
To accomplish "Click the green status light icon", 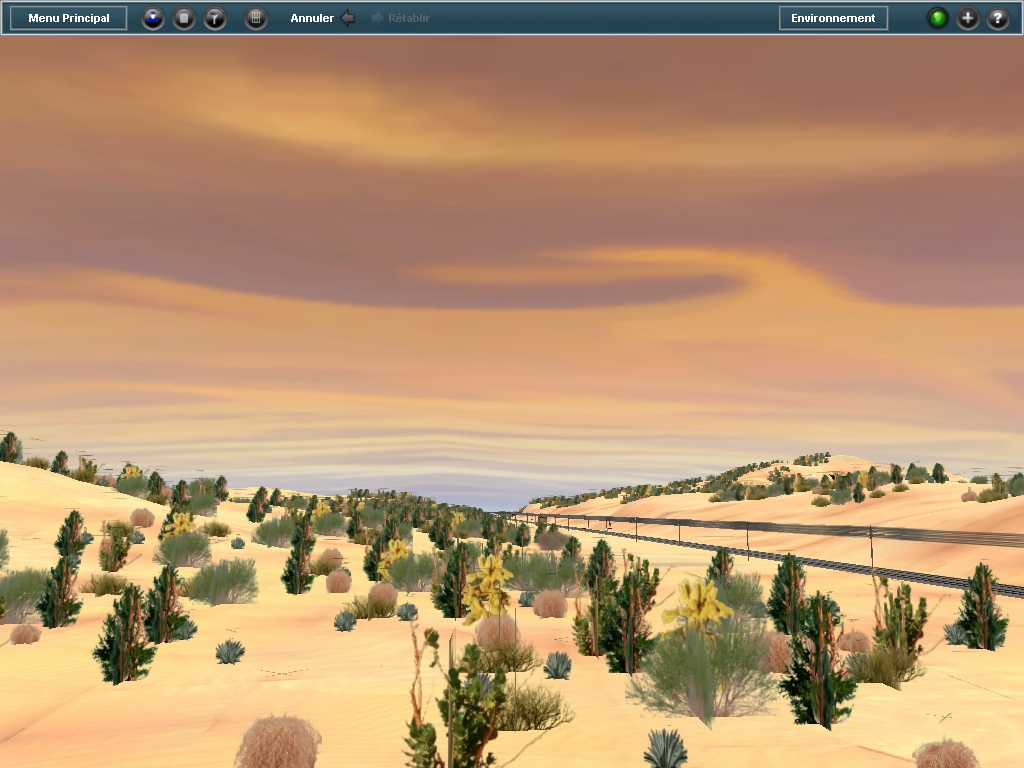I will pyautogui.click(x=938, y=18).
